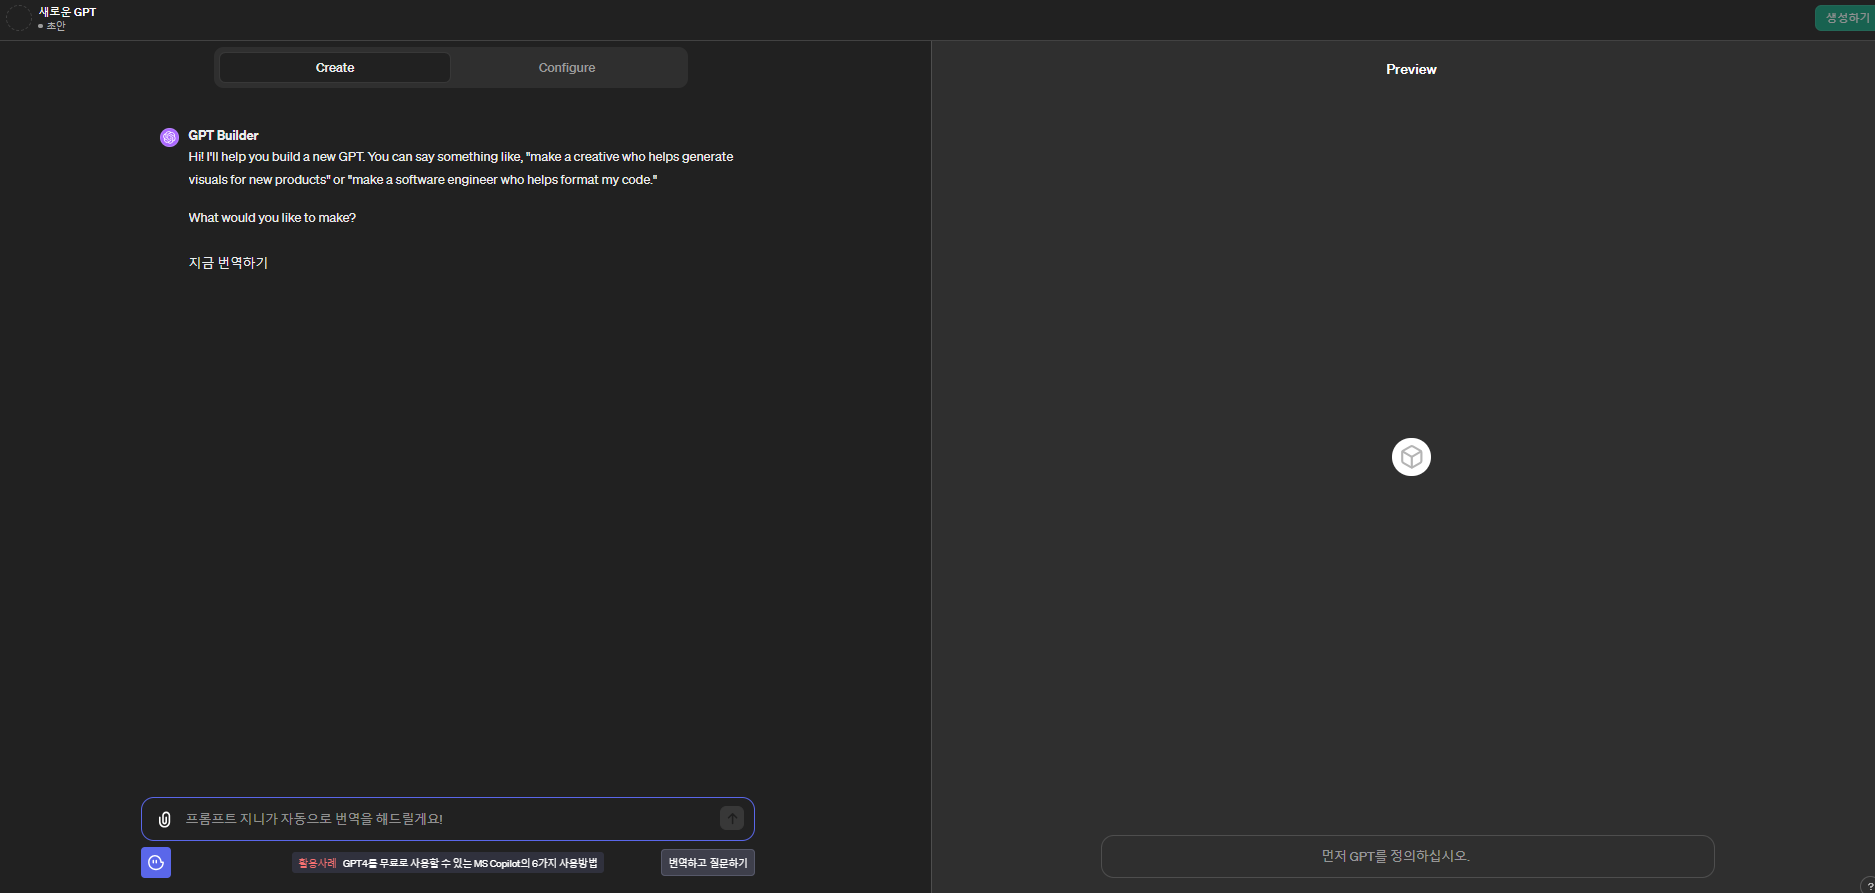This screenshot has width=1875, height=893.
Task: Click the 초안 draft status indicator
Action: pyautogui.click(x=55, y=26)
